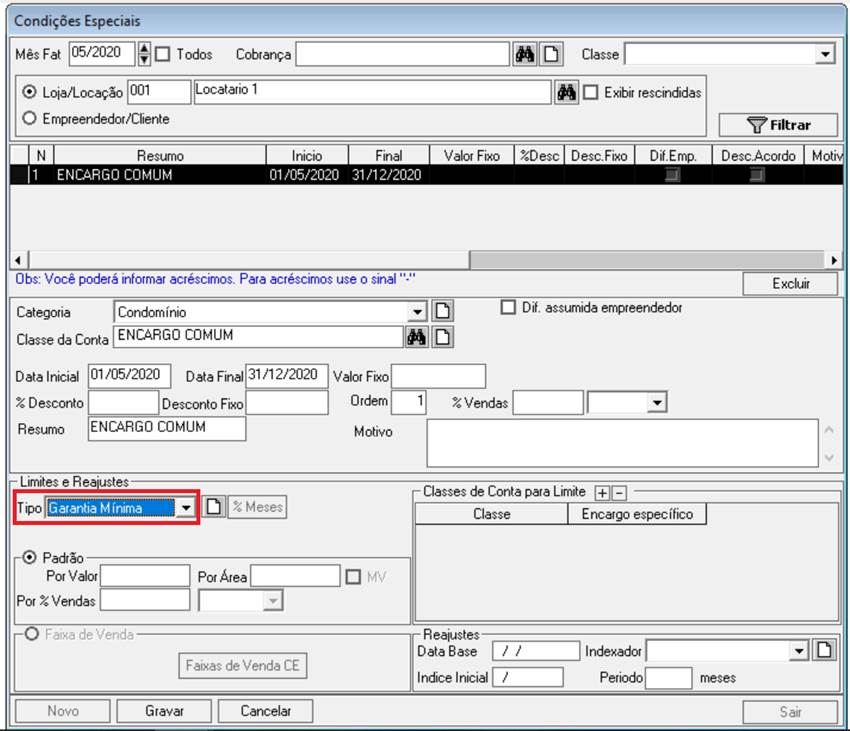Select the Loja/Locação radio button
Image resolution: width=850 pixels, height=731 pixels.
(29, 92)
